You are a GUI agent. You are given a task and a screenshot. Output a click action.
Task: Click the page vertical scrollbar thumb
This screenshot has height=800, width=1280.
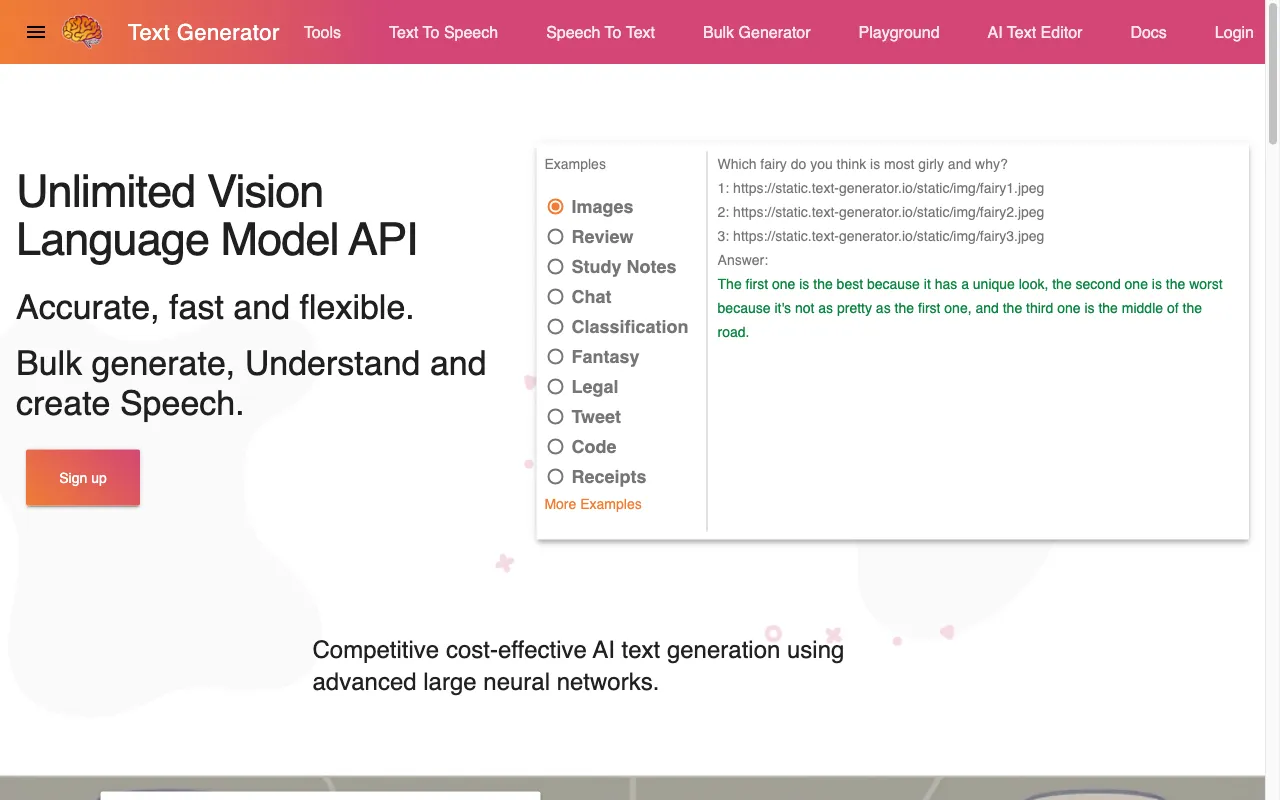(1273, 75)
